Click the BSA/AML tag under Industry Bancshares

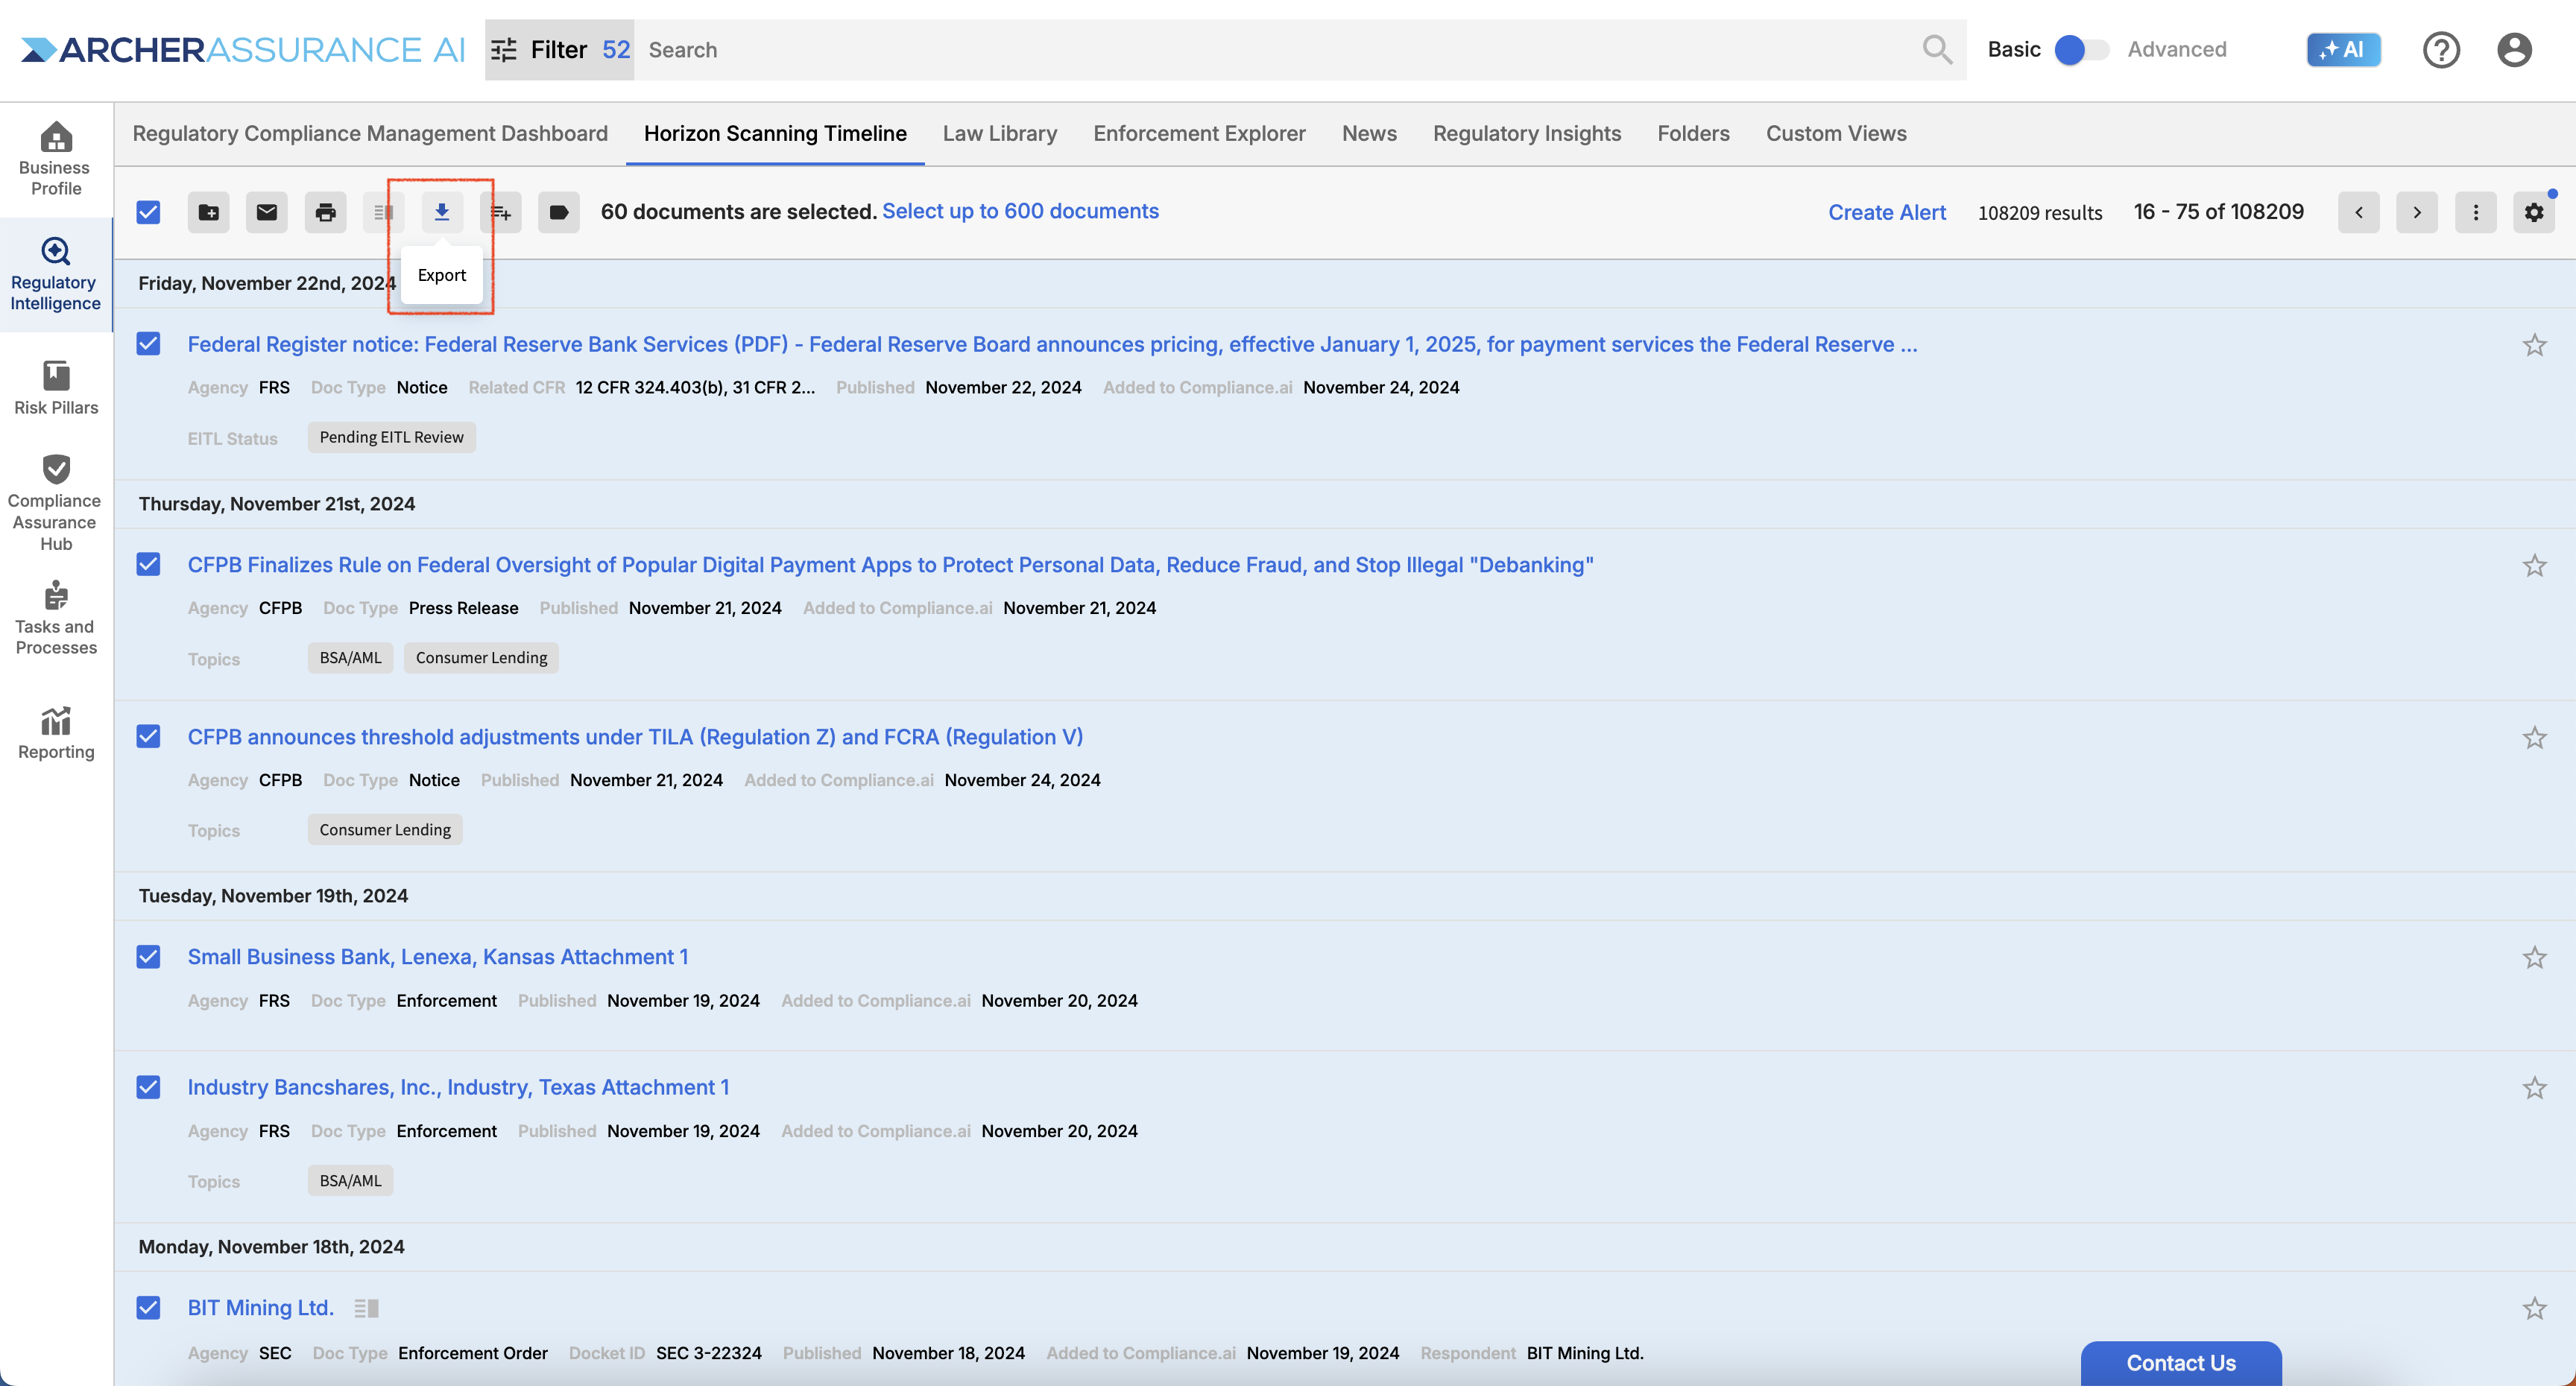[x=350, y=1181]
